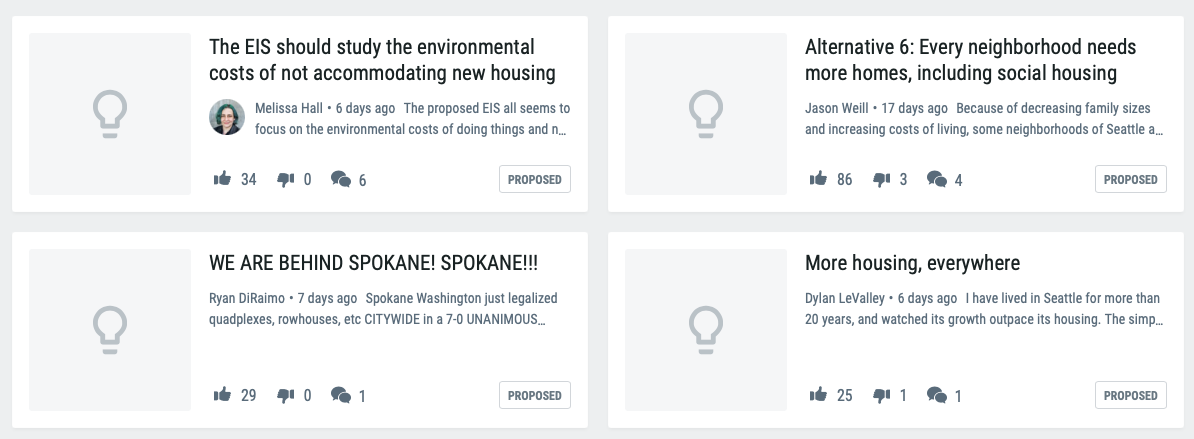The image size is (1194, 439).
Task: Open comments on the Spokane idea
Action: (341, 396)
